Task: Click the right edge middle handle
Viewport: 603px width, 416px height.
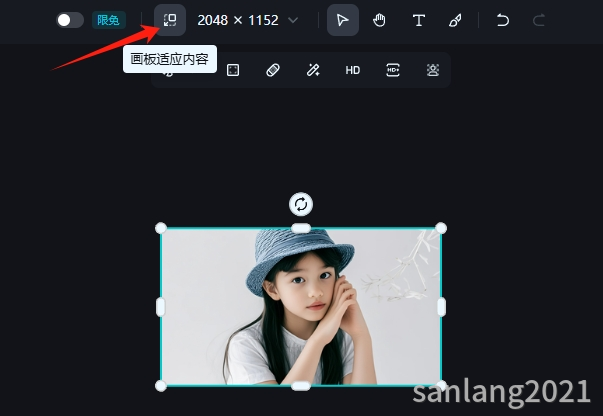Action: 441,307
